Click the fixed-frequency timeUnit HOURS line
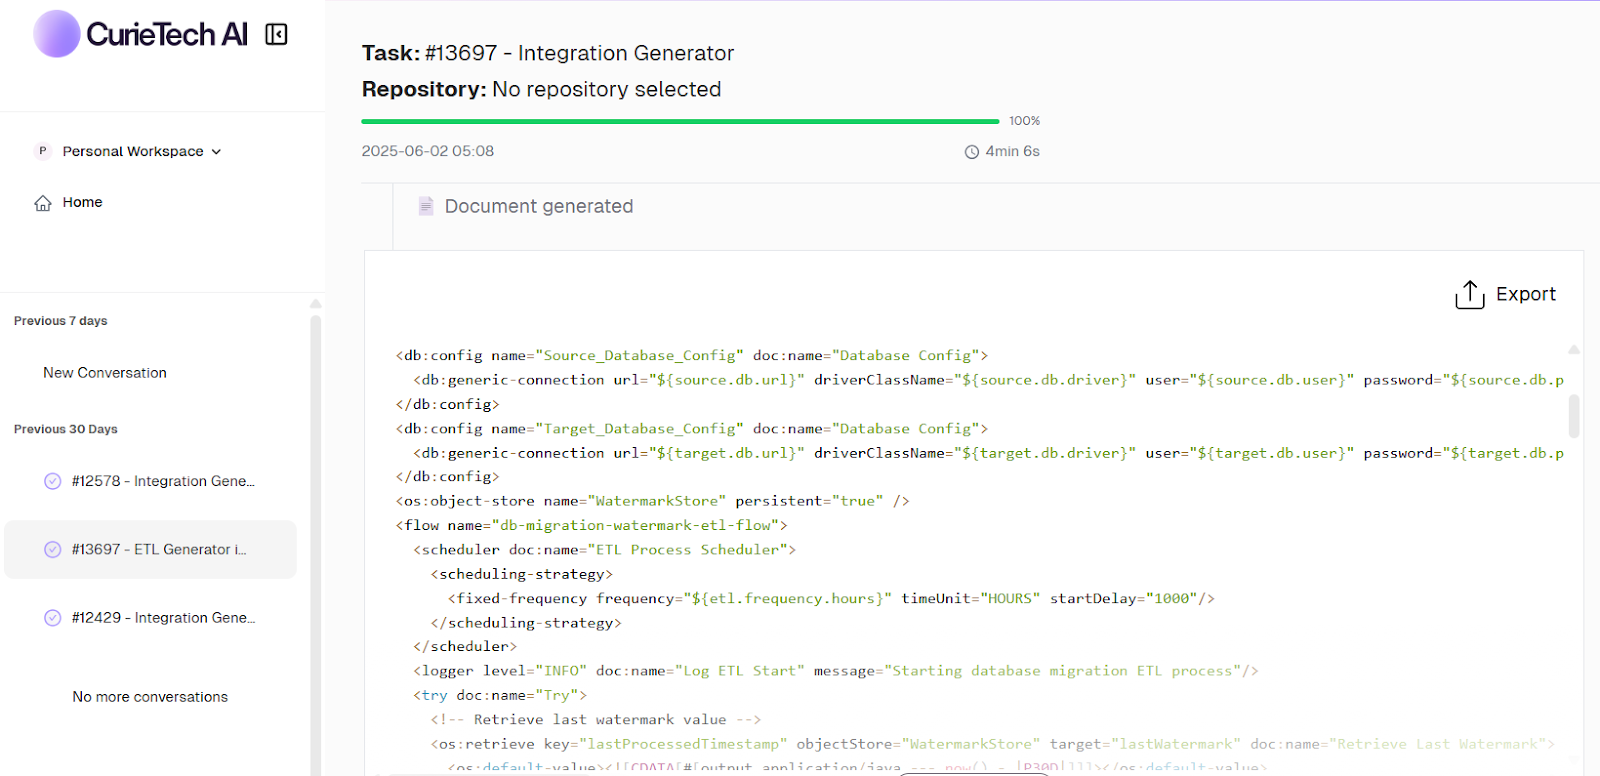1600x776 pixels. (x=832, y=598)
